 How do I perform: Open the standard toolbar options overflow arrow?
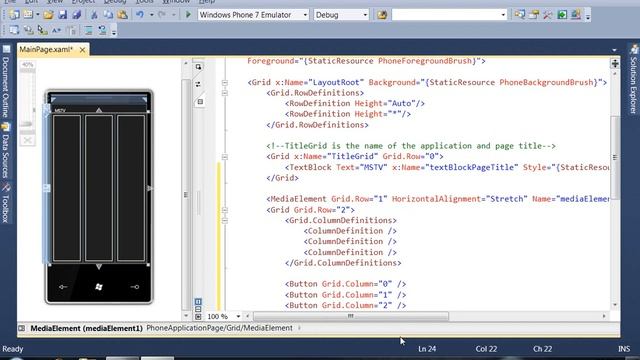click(588, 16)
